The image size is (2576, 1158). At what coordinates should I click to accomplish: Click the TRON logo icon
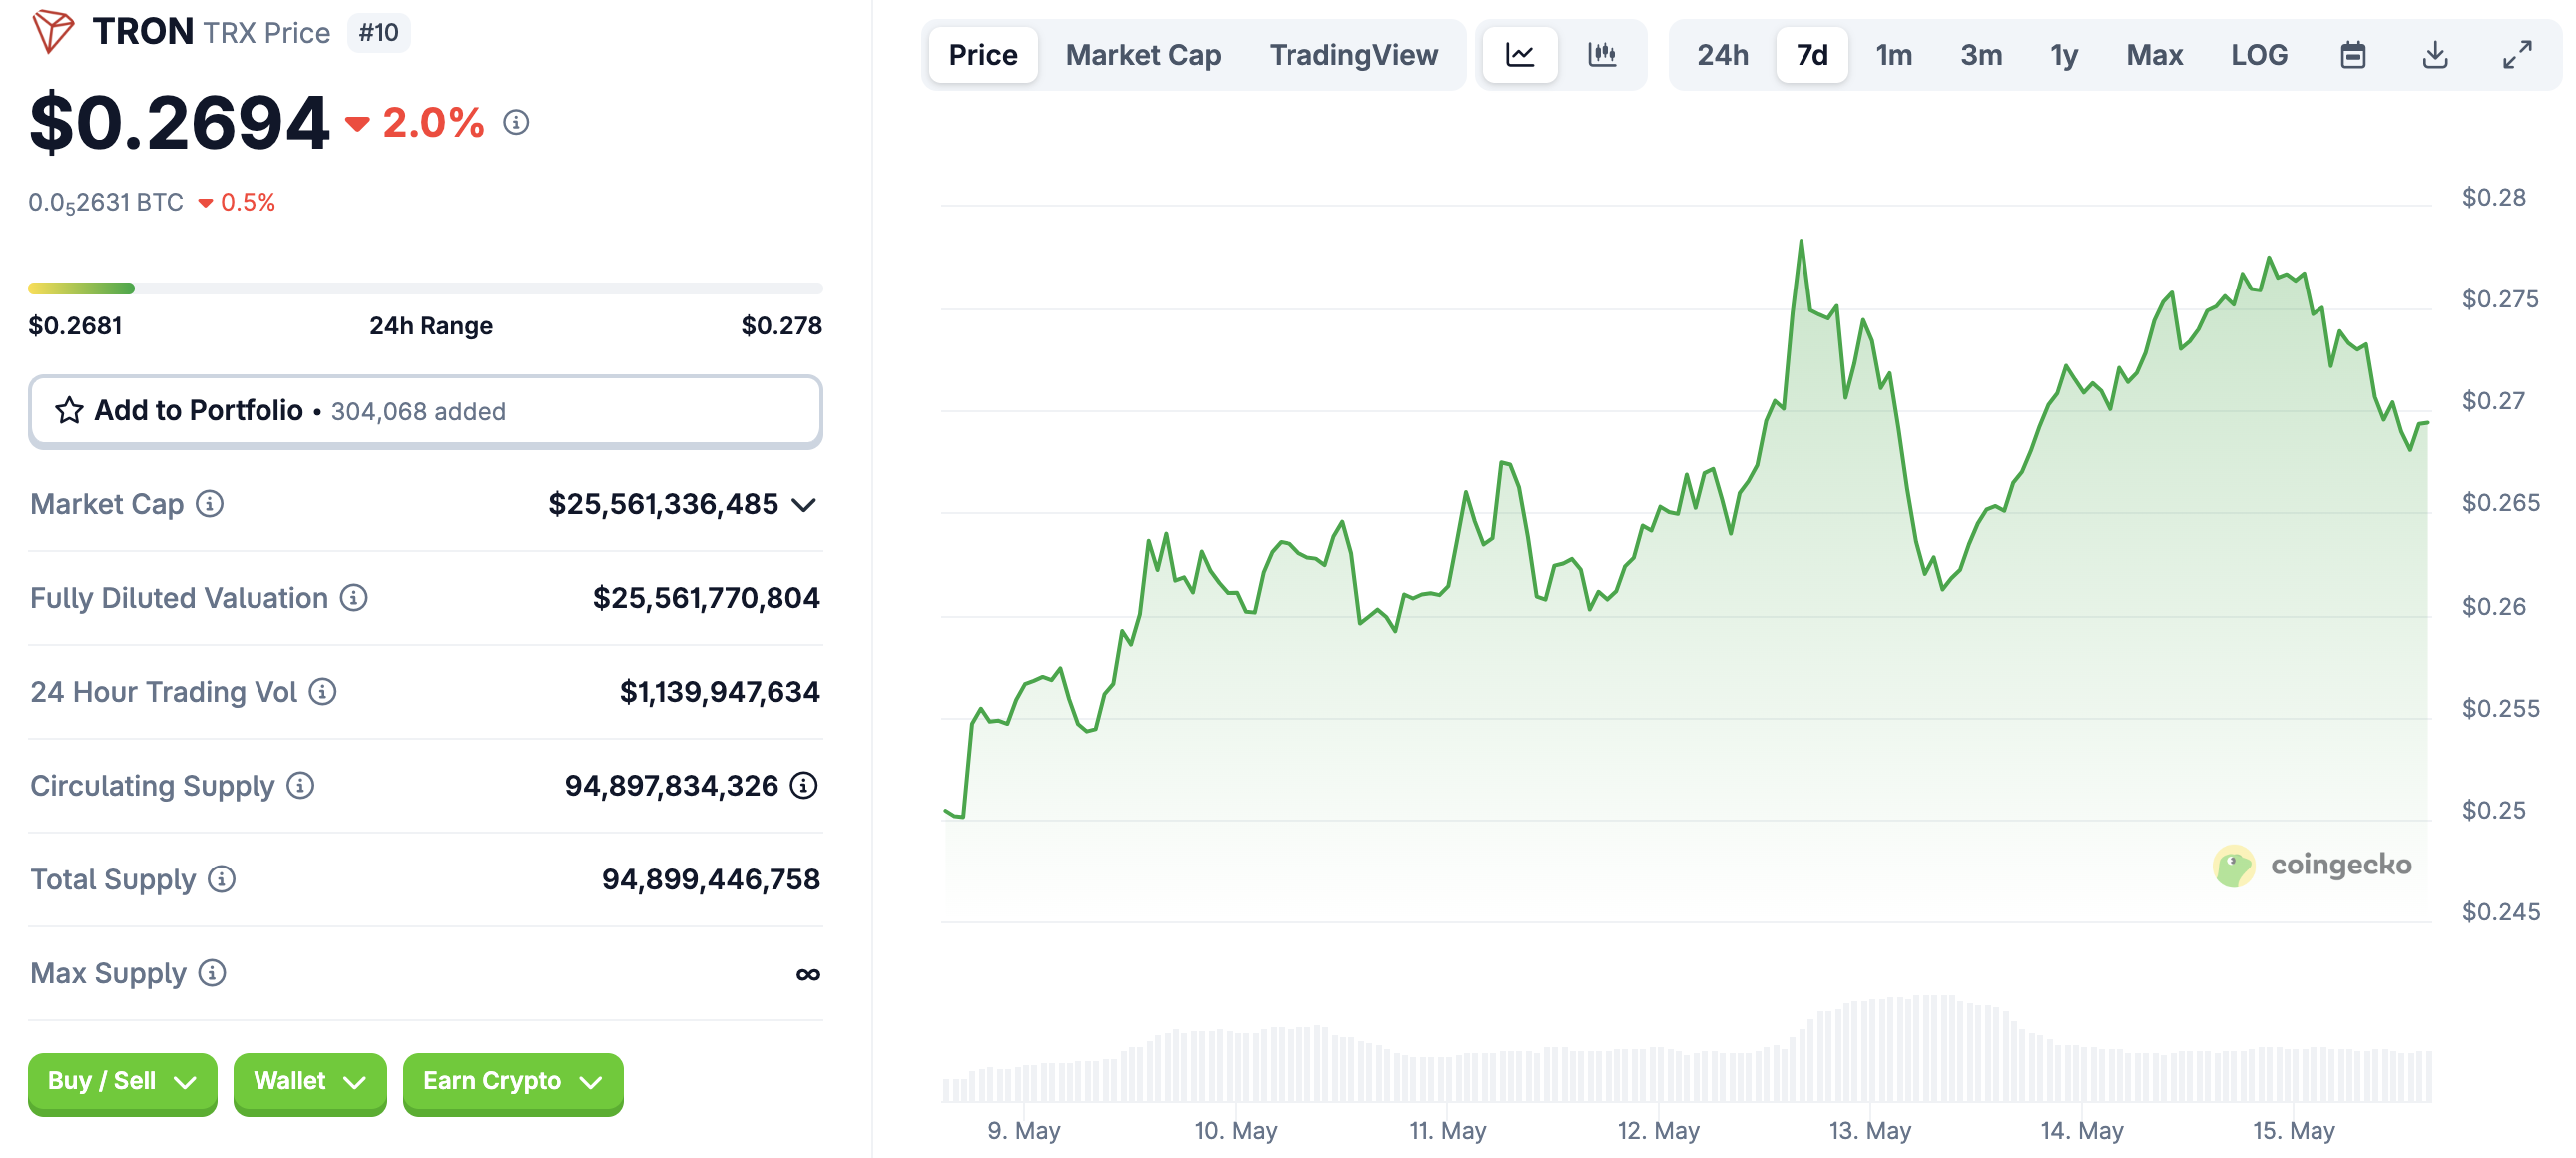click(53, 30)
